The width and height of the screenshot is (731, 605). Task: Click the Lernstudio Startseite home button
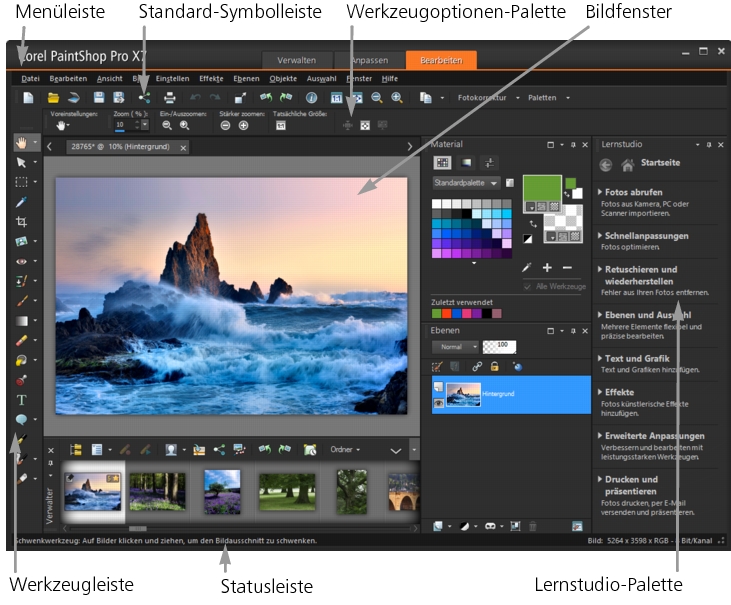click(627, 166)
